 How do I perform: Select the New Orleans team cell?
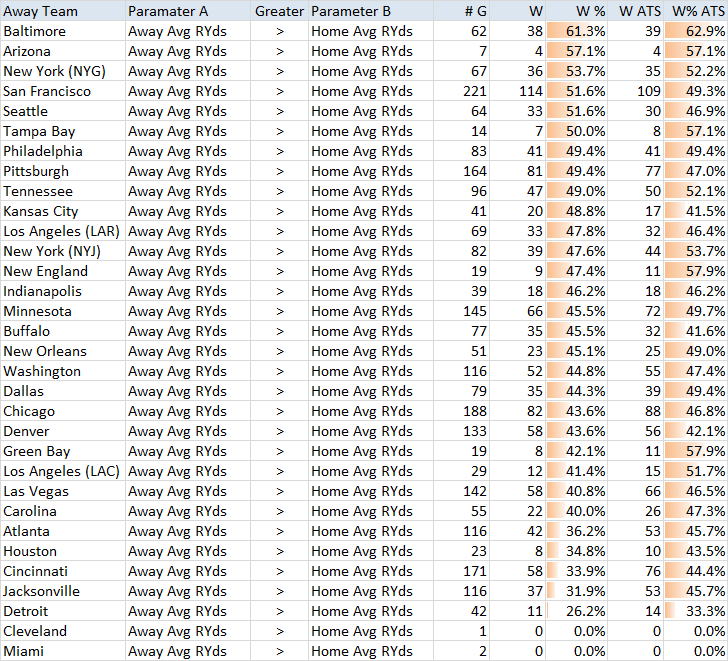(63, 351)
